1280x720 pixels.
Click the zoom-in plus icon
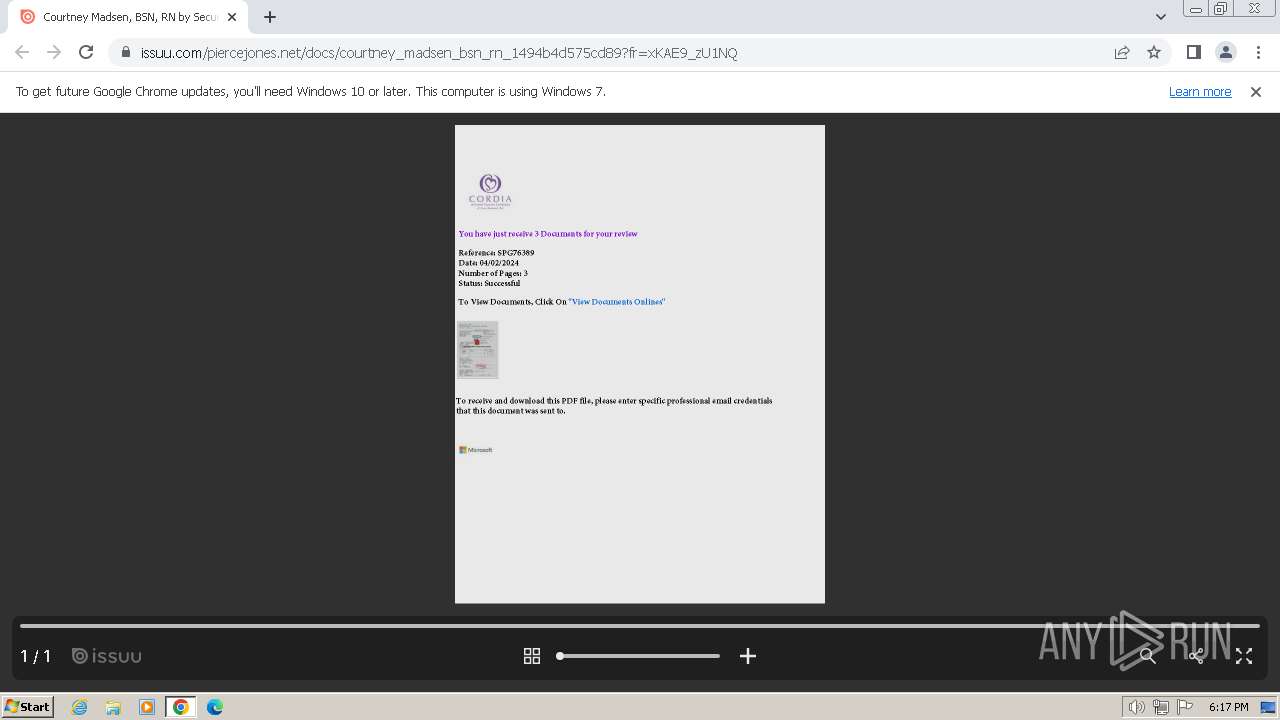[x=748, y=656]
